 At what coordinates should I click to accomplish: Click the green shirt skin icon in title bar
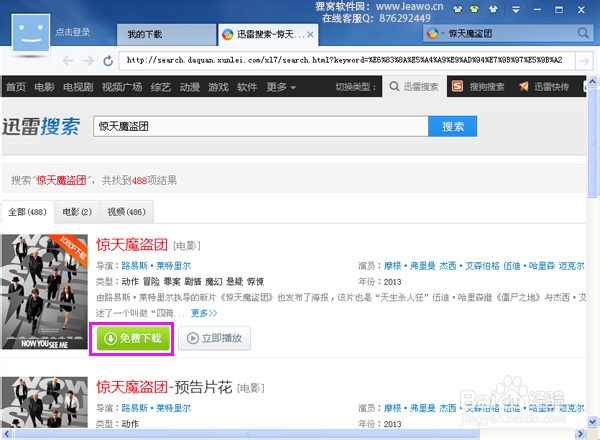[474, 9]
